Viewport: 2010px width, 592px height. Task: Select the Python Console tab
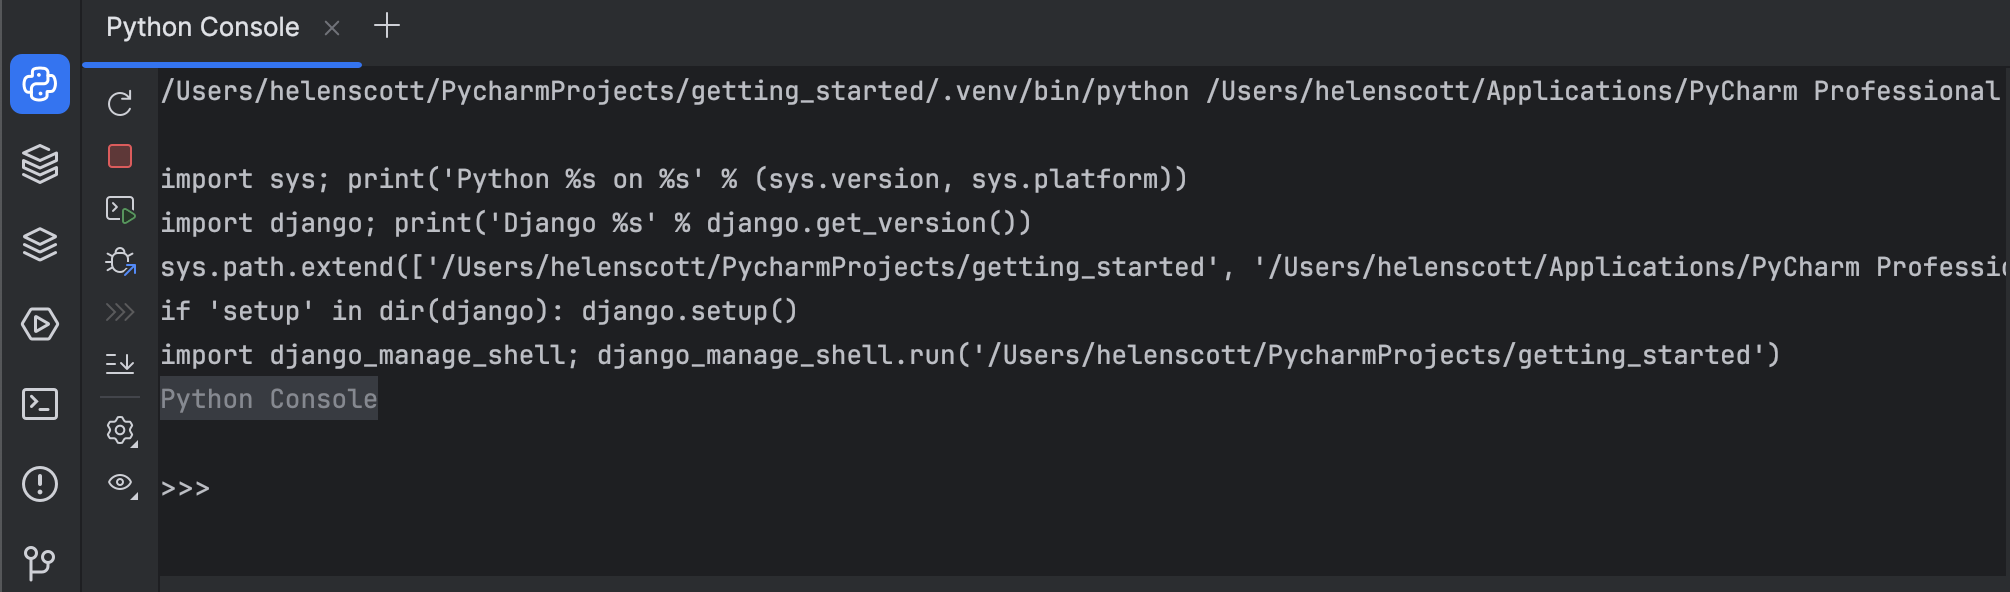202,27
